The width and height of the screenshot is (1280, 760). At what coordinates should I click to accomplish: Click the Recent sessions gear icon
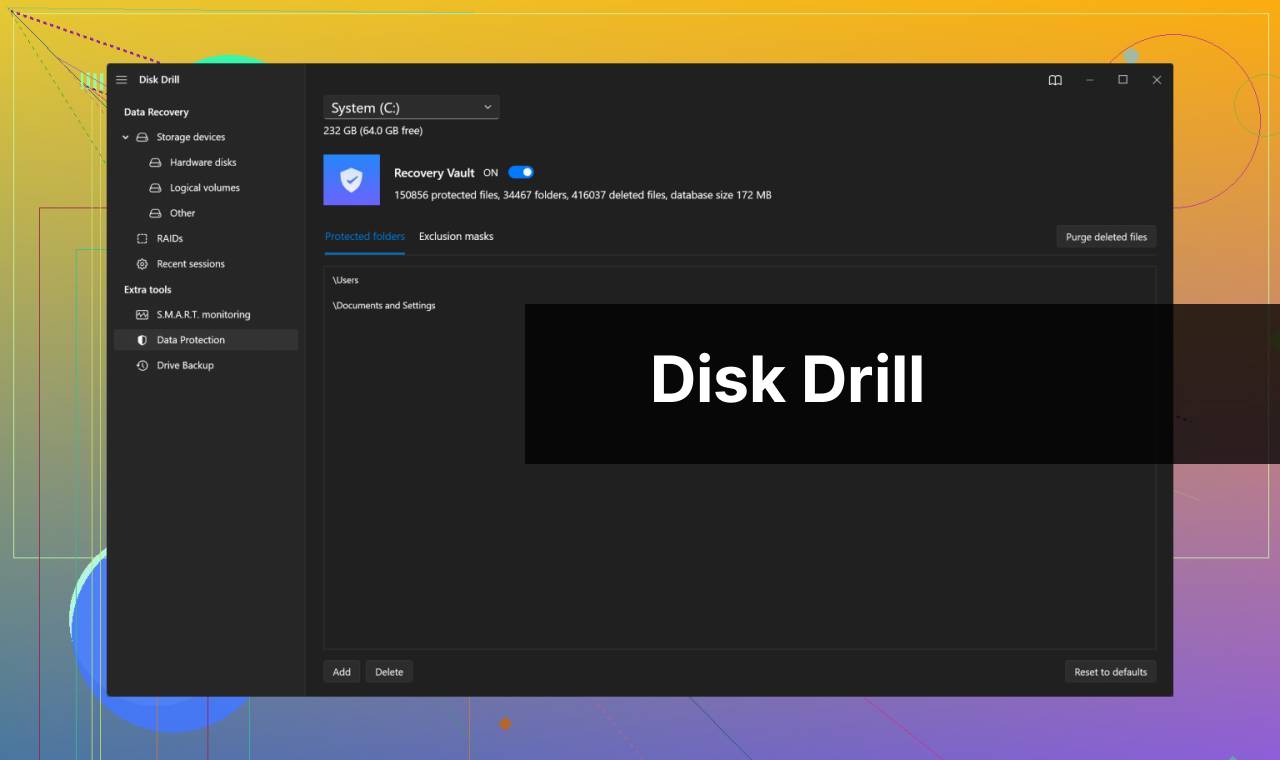coord(142,264)
